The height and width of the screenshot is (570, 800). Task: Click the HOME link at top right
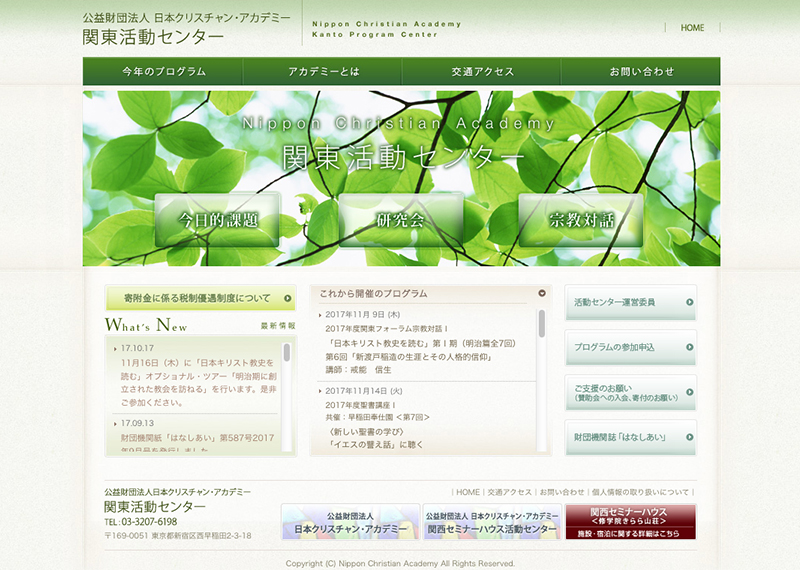(x=692, y=28)
